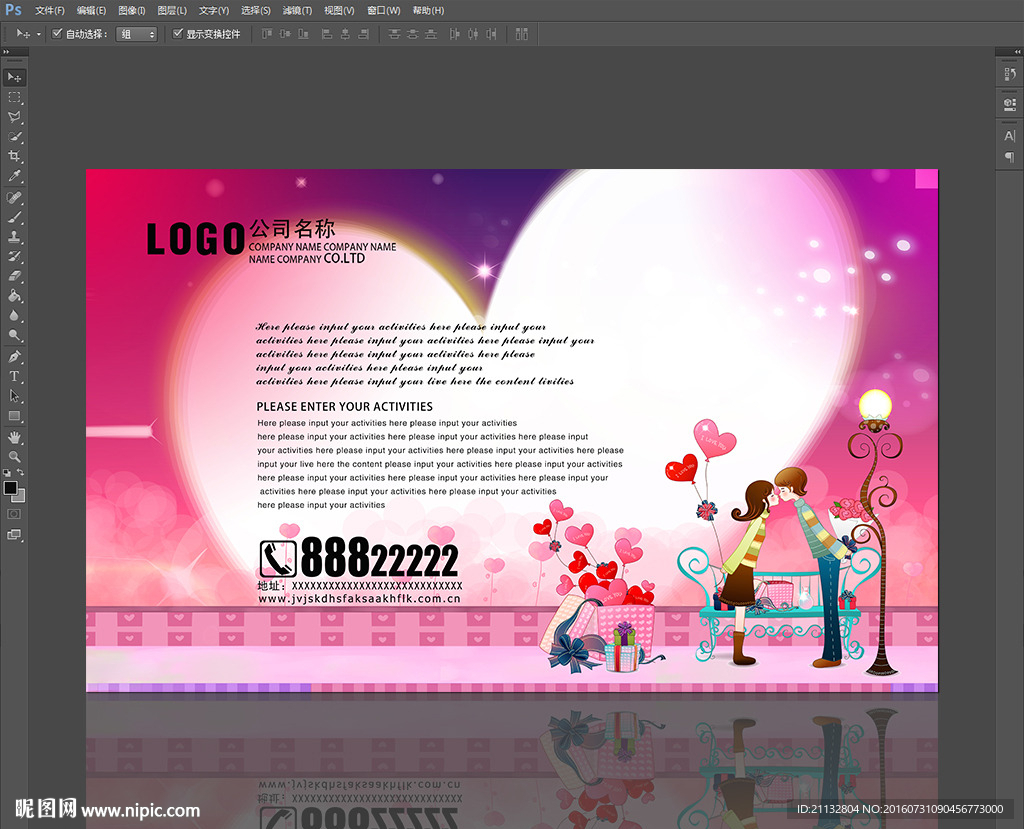Open the 滤镜(T) menu
This screenshot has height=829, width=1024.
click(297, 10)
